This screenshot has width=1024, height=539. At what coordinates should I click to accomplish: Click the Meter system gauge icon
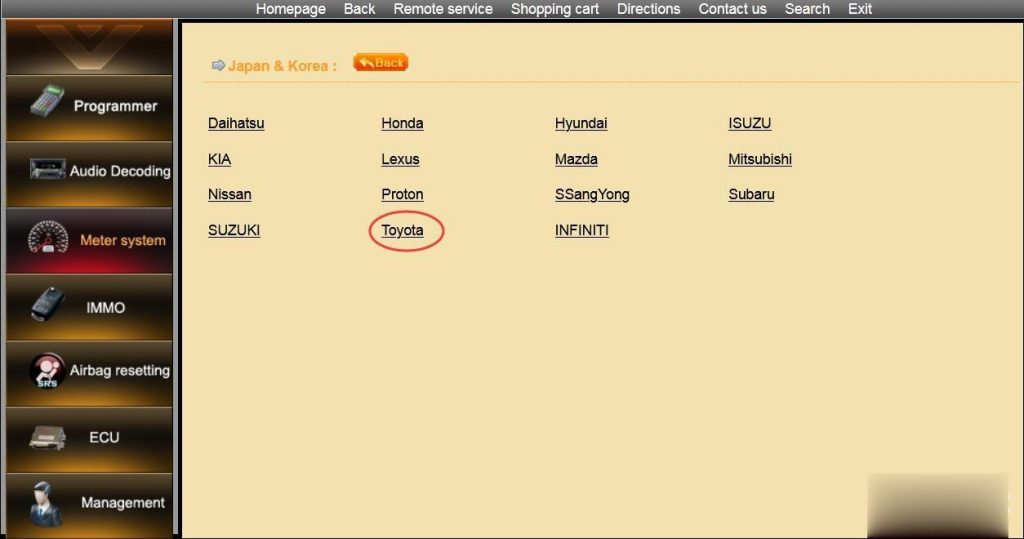tap(48, 237)
